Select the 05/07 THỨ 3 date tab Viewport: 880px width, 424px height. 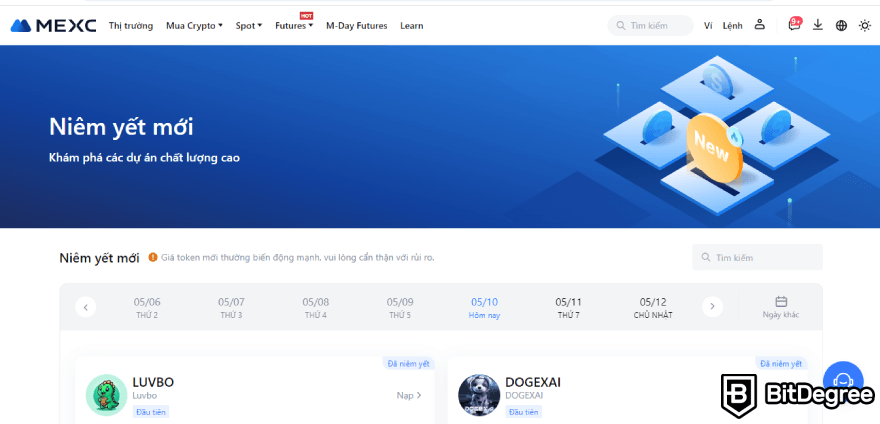(x=231, y=308)
